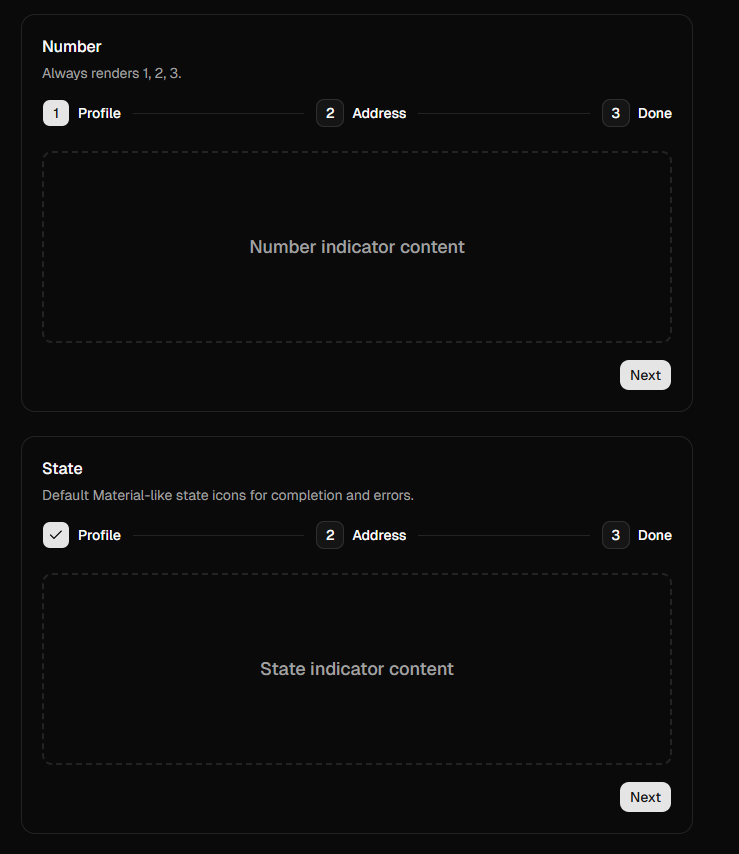Viewport: 739px width, 854px height.
Task: Click the State heading
Action: click(x=62, y=469)
